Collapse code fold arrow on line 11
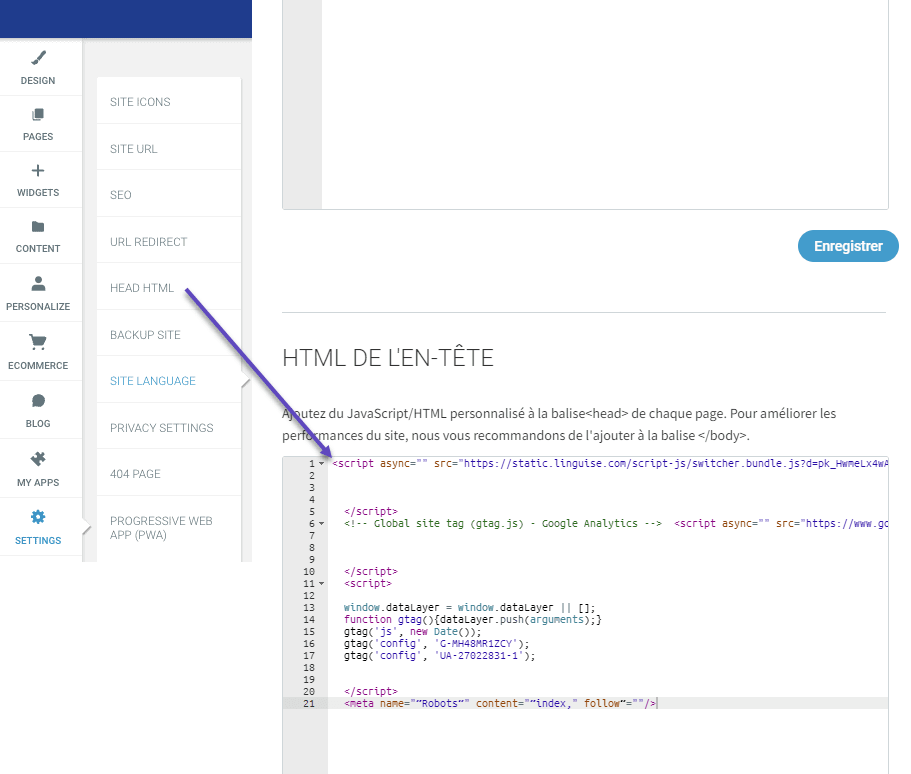The height and width of the screenshot is (774, 911). [321, 583]
